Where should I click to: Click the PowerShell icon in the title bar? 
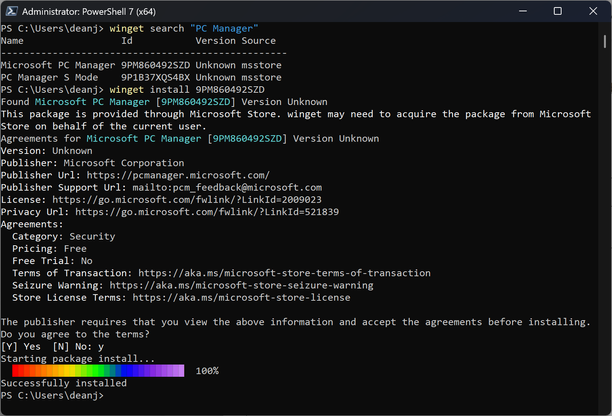(14, 12)
